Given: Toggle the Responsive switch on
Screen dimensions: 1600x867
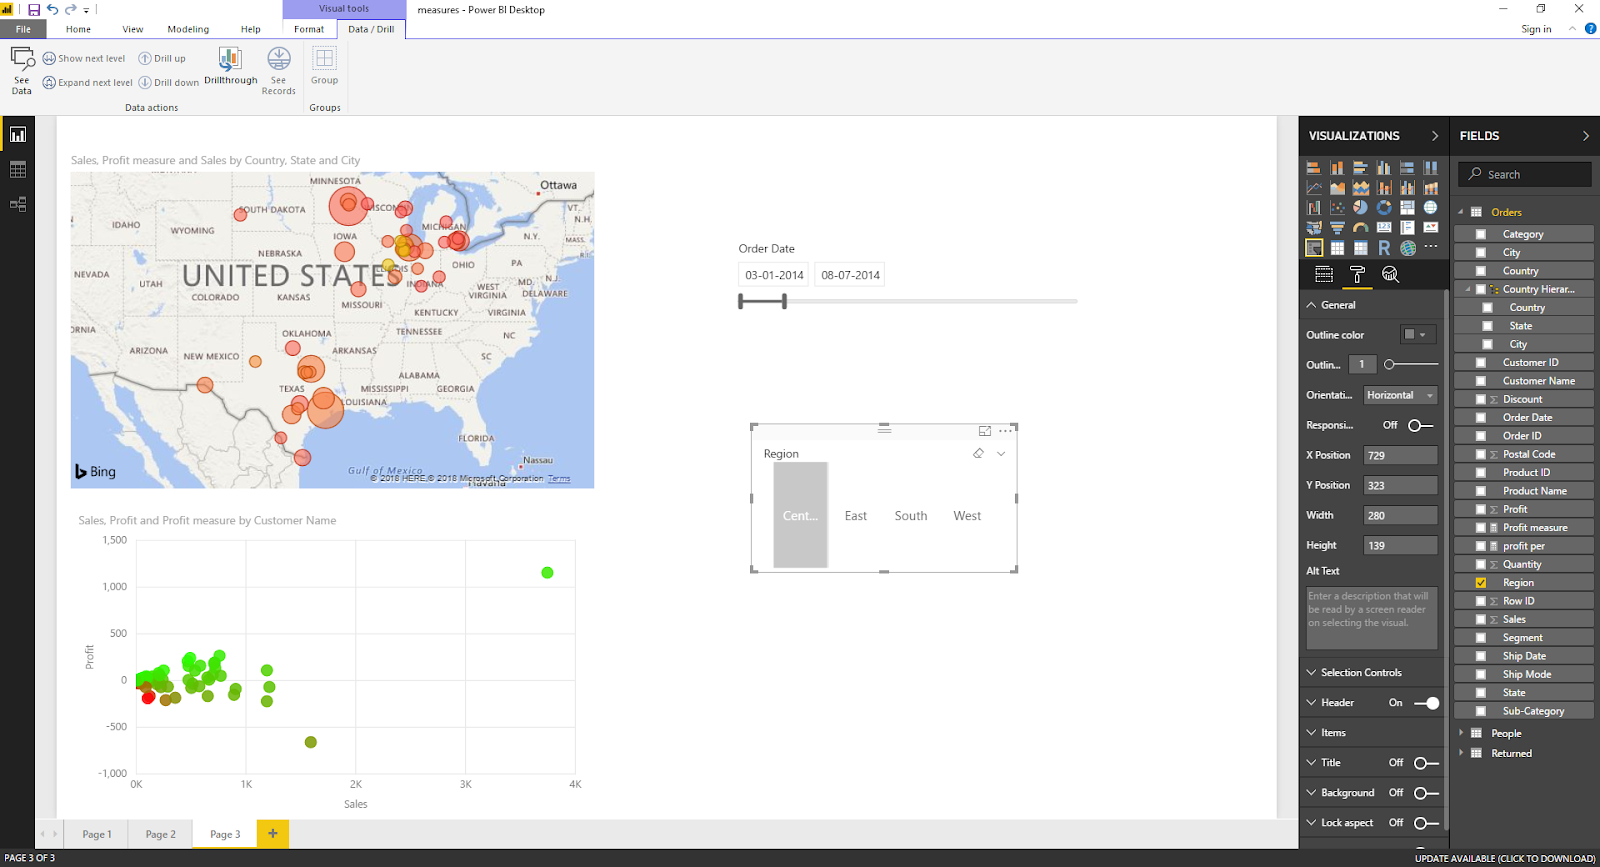Looking at the screenshot, I should [x=1420, y=425].
